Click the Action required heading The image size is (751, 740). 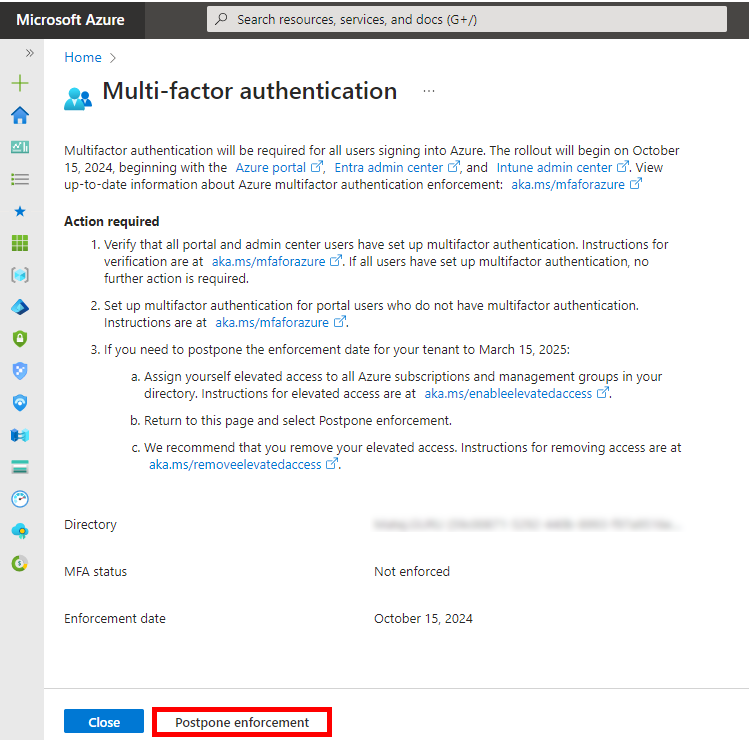112,221
